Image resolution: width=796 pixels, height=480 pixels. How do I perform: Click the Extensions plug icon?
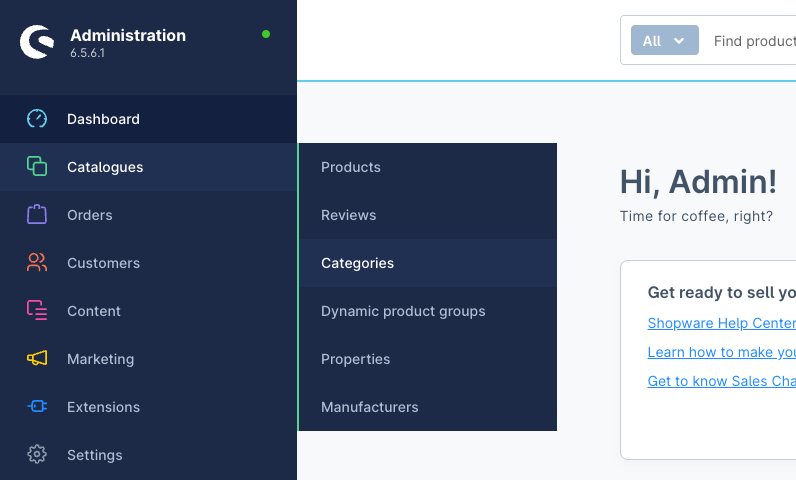point(37,406)
